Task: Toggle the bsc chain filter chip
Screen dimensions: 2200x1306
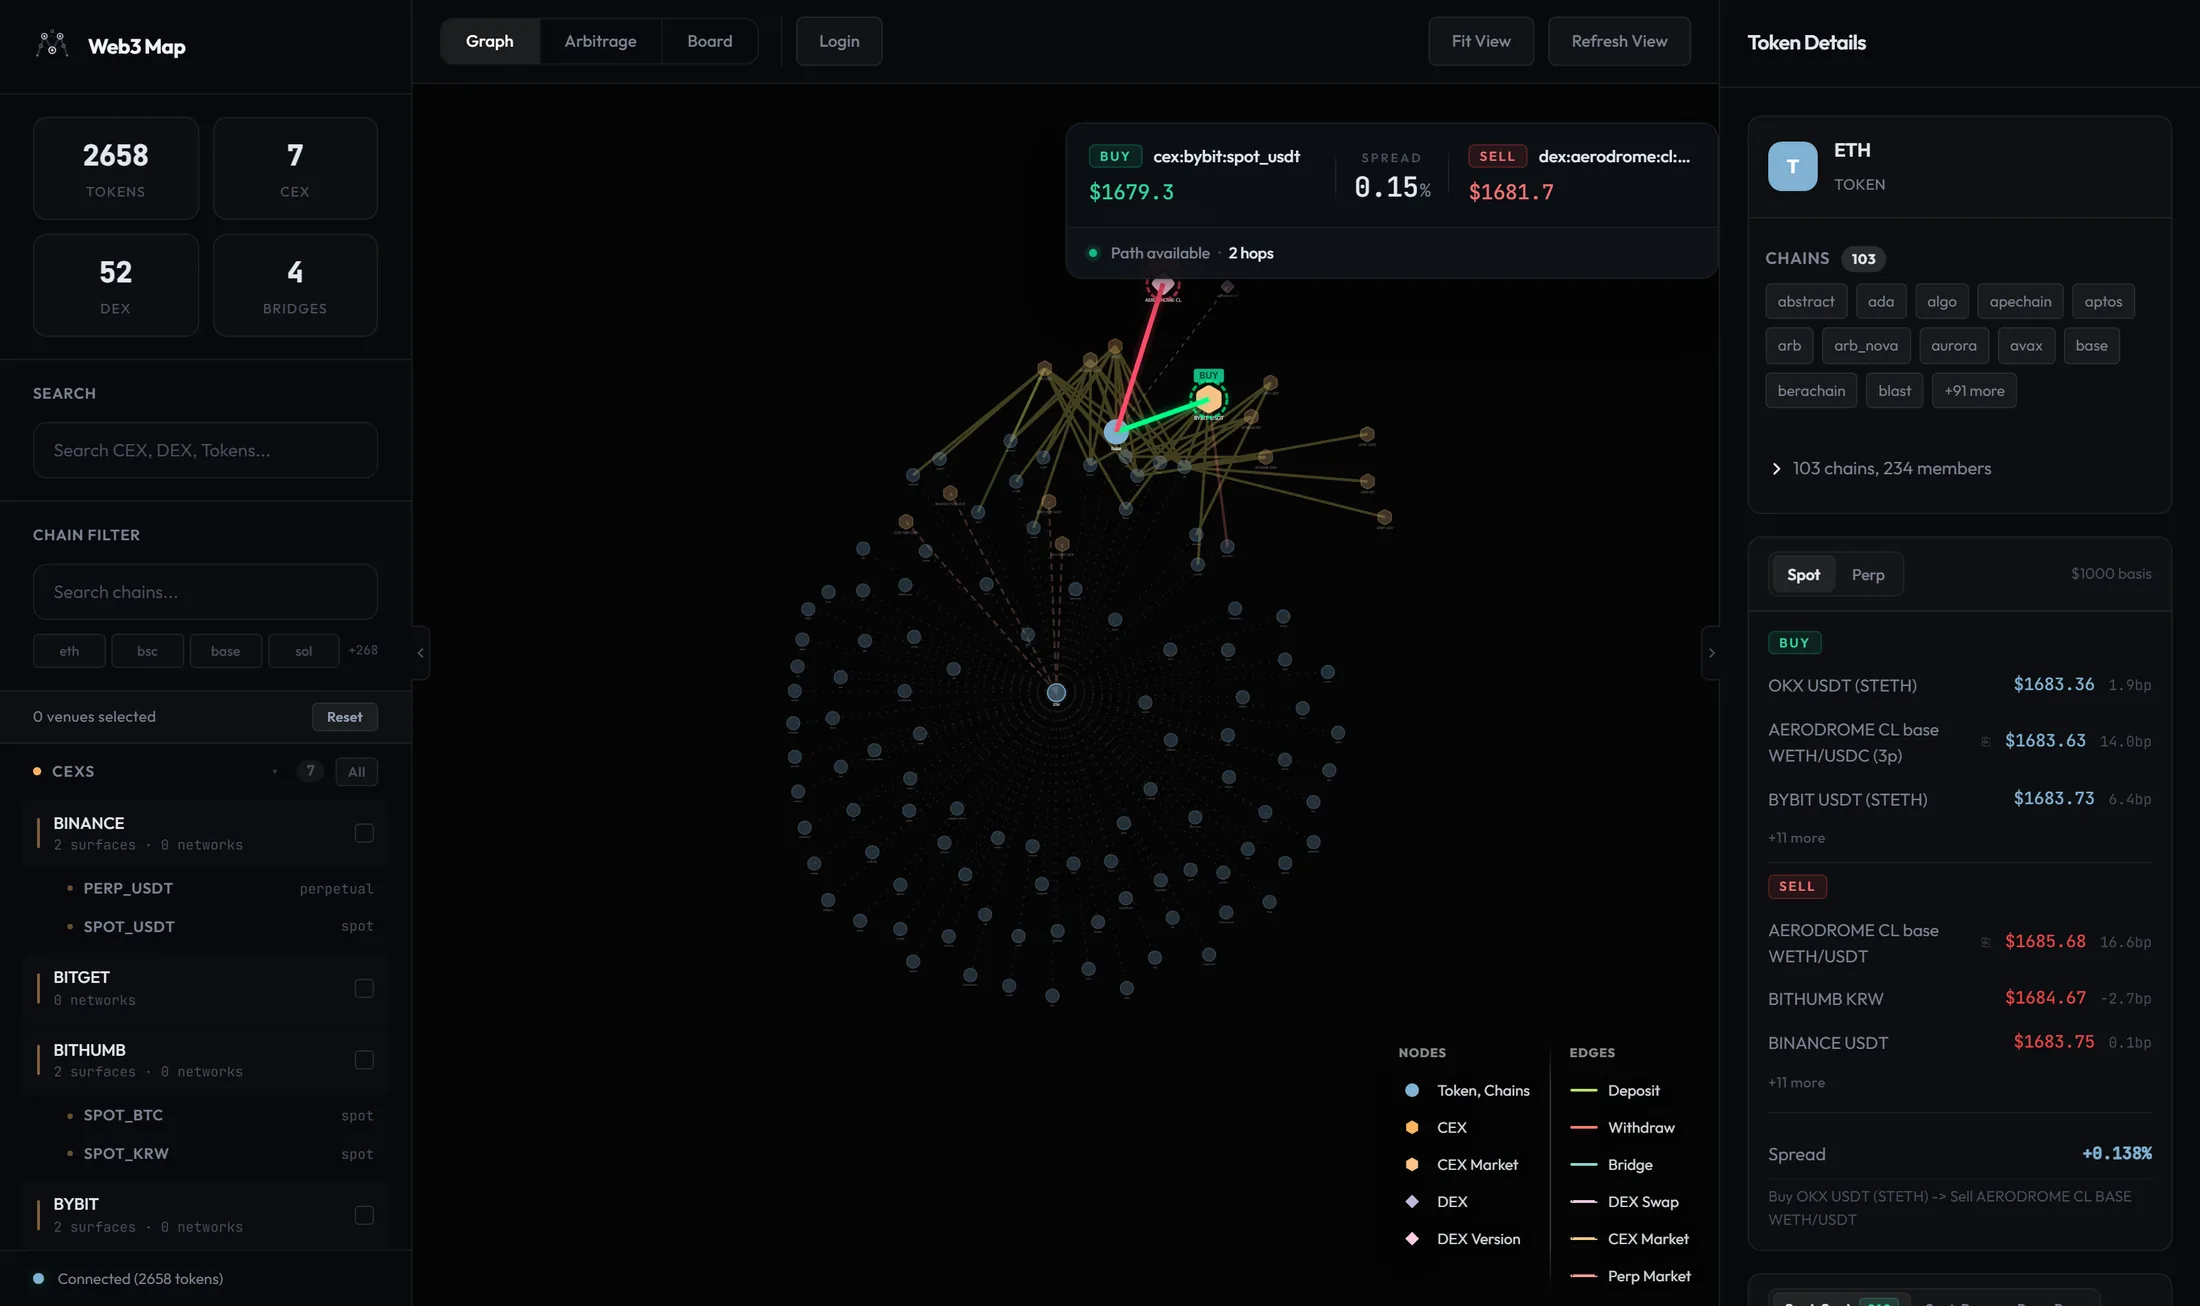Action: tap(147, 650)
